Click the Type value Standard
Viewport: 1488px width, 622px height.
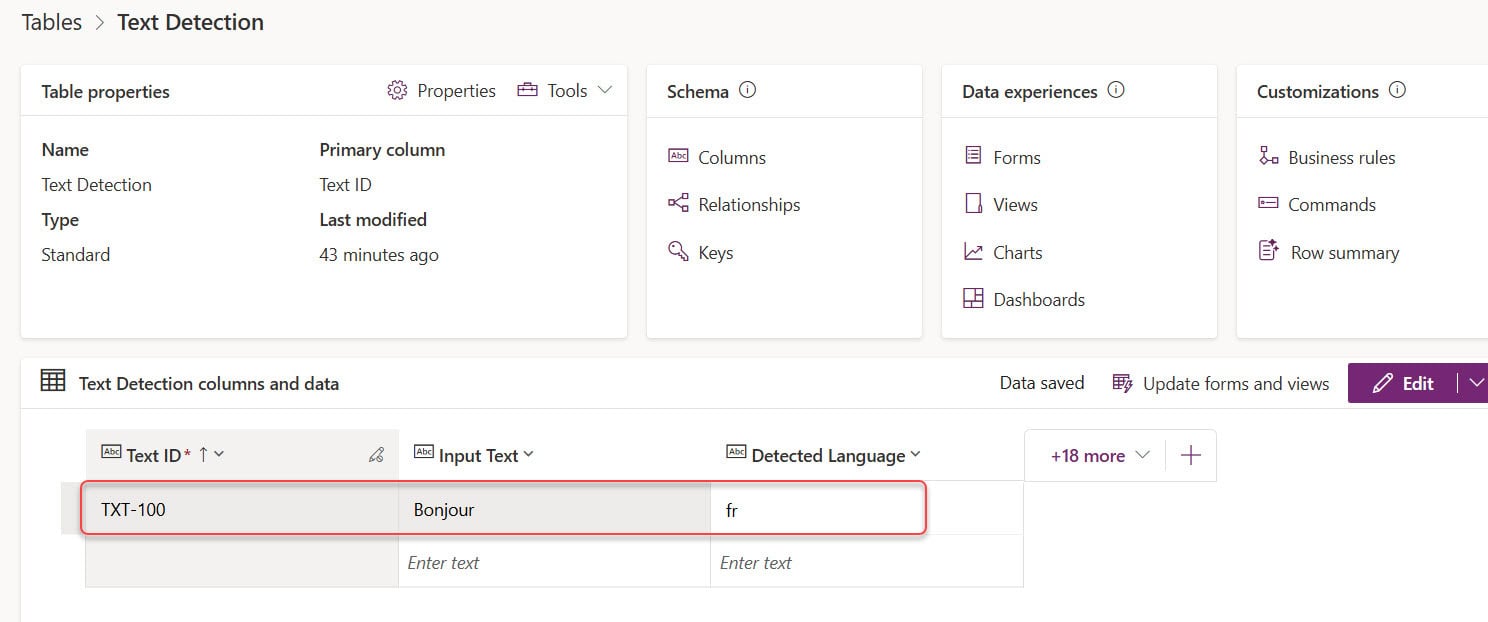[76, 255]
